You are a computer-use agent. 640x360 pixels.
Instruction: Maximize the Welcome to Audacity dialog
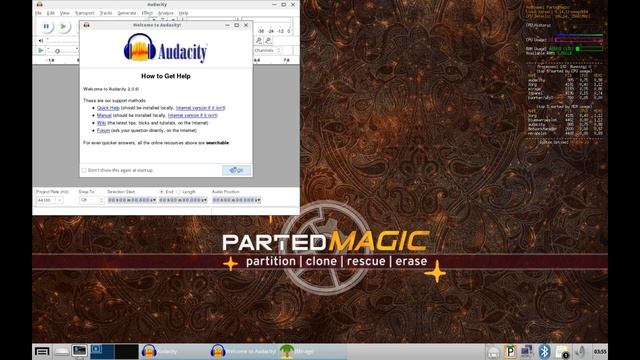click(x=237, y=25)
